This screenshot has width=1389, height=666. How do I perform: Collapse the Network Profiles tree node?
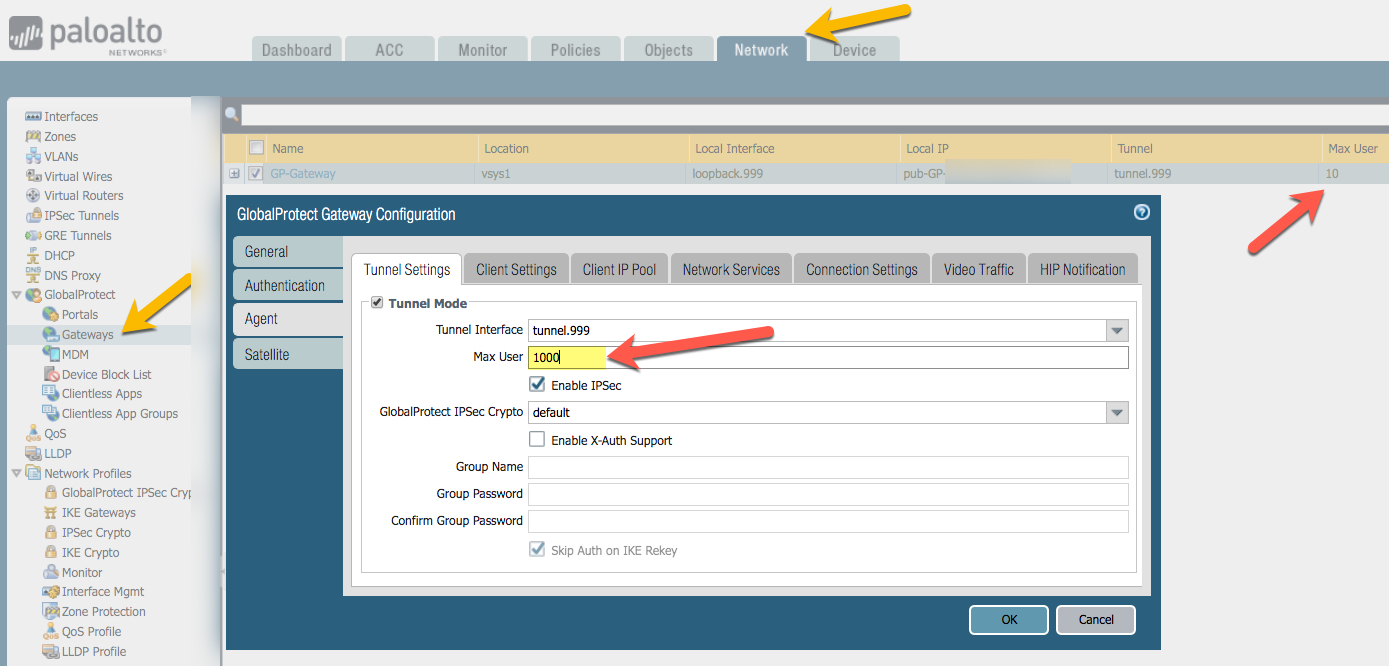tap(16, 473)
